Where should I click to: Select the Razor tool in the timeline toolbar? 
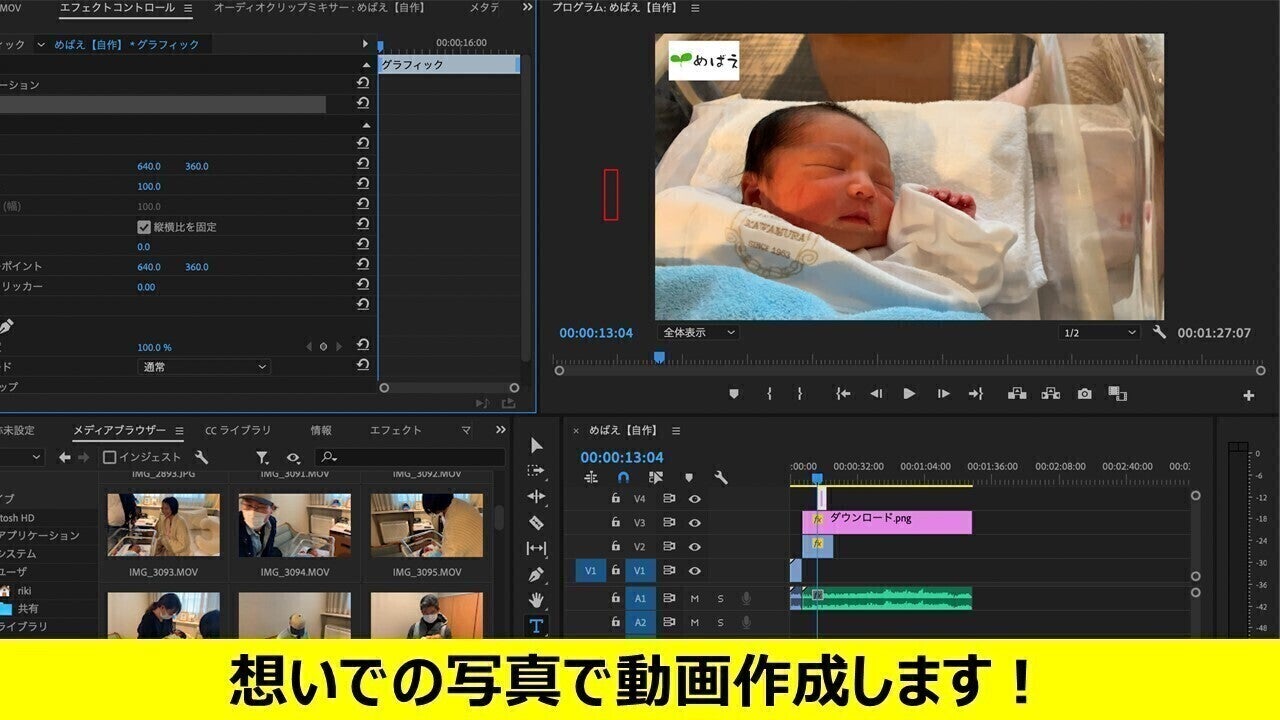536,523
